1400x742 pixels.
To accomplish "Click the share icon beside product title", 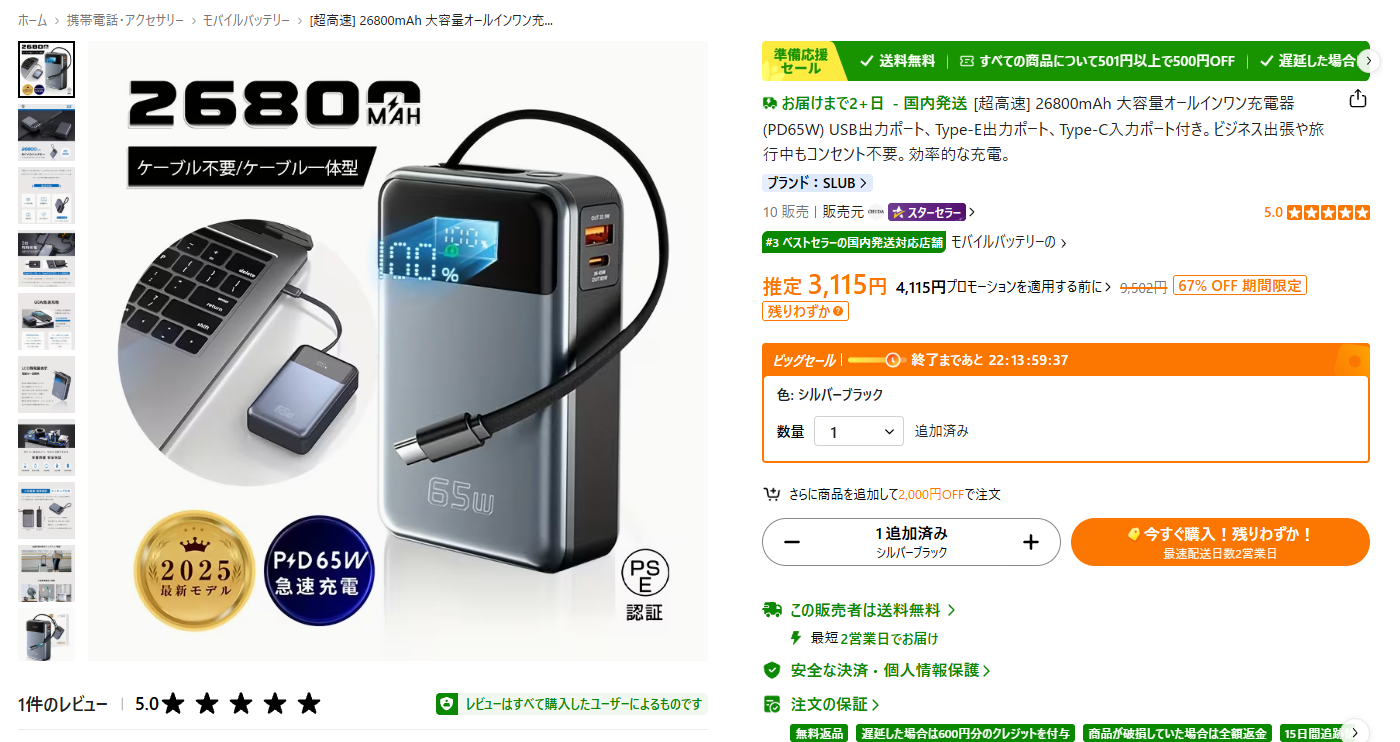I will (x=1357, y=98).
